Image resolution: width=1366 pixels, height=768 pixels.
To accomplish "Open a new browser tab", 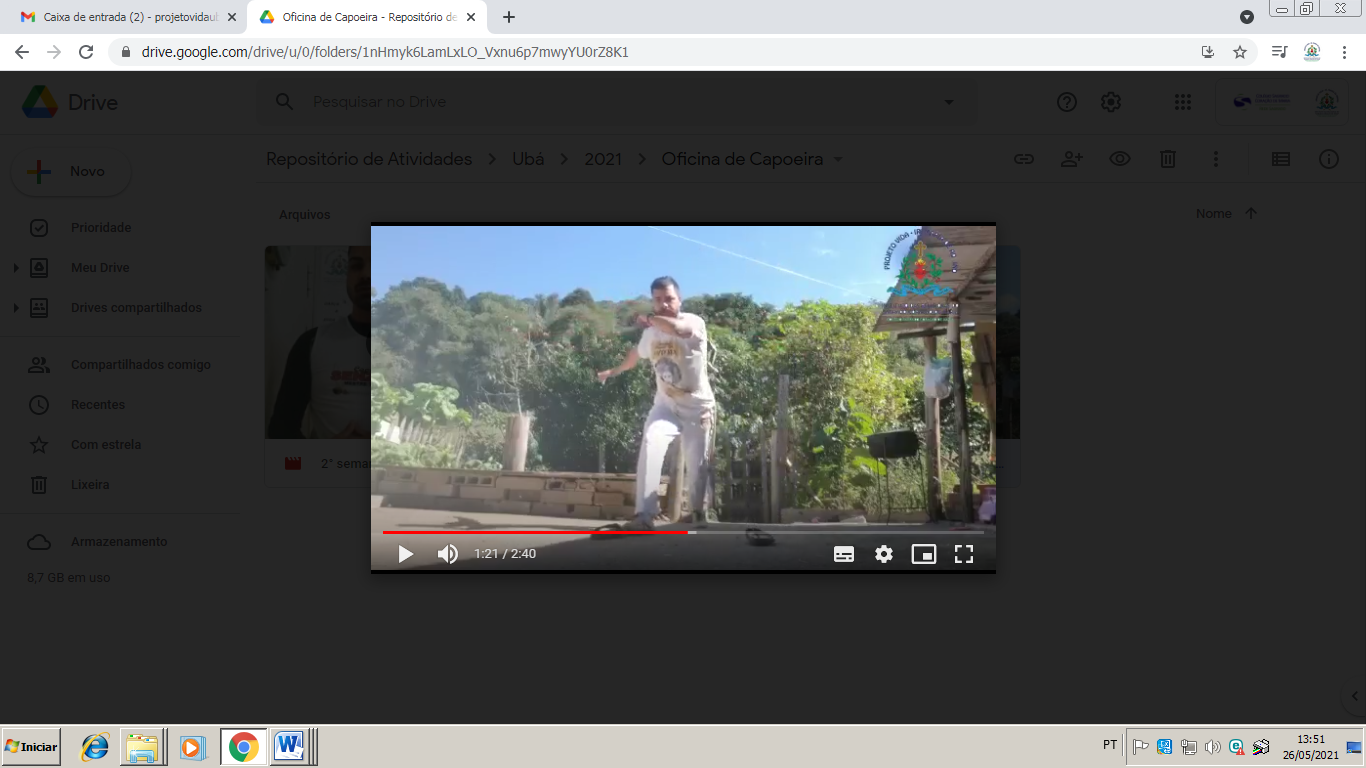I will [509, 17].
